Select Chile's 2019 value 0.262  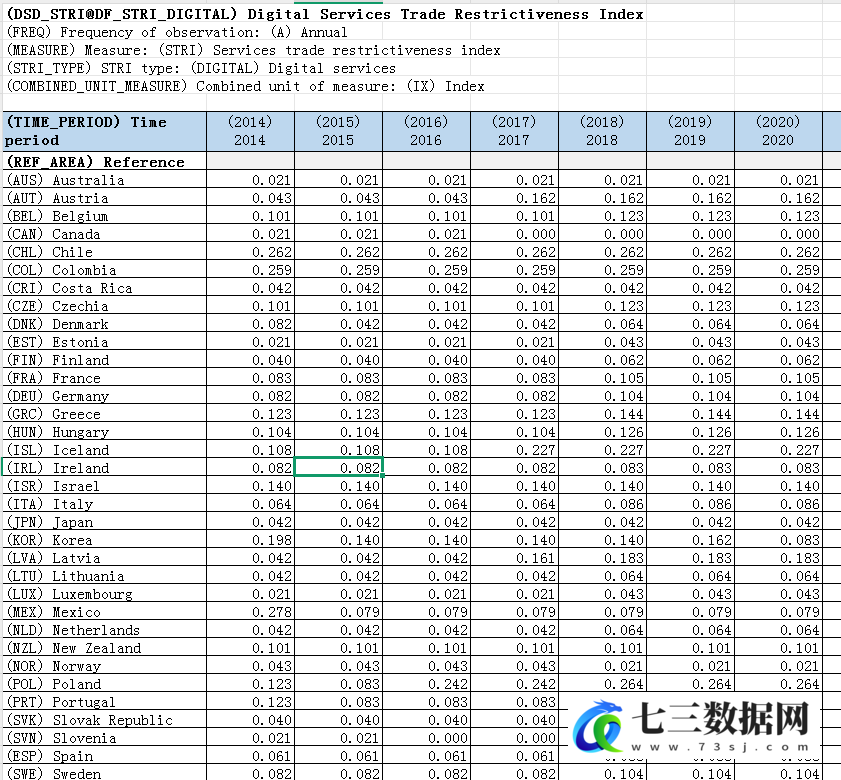click(x=690, y=252)
